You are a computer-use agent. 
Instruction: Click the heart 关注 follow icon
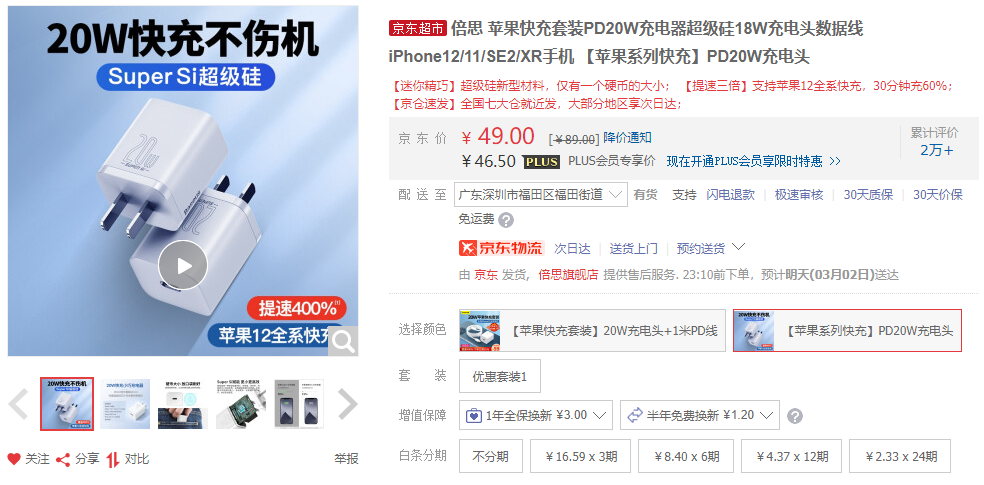click(x=14, y=459)
